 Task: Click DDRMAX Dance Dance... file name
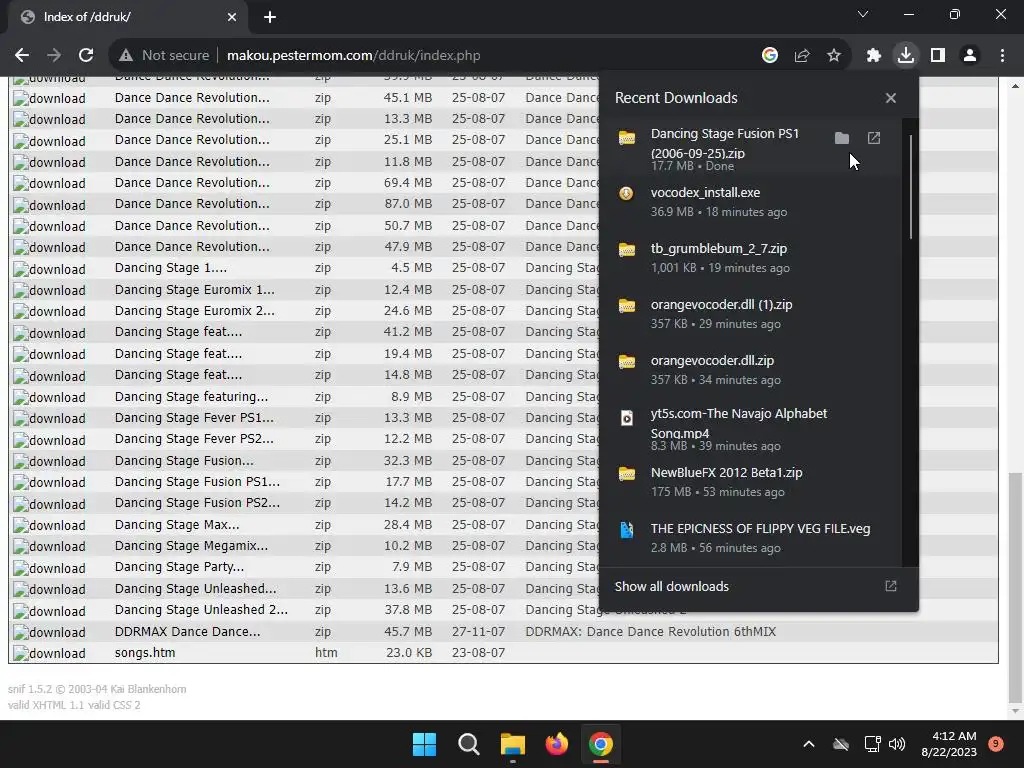pos(187,632)
